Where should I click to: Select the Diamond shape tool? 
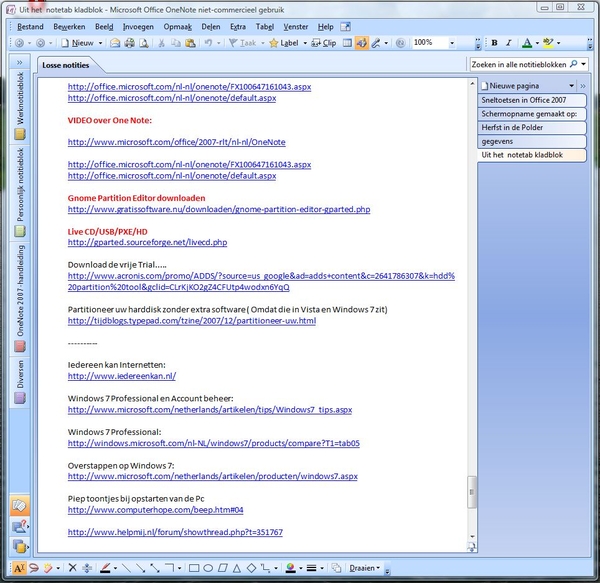pyautogui.click(x=251, y=568)
